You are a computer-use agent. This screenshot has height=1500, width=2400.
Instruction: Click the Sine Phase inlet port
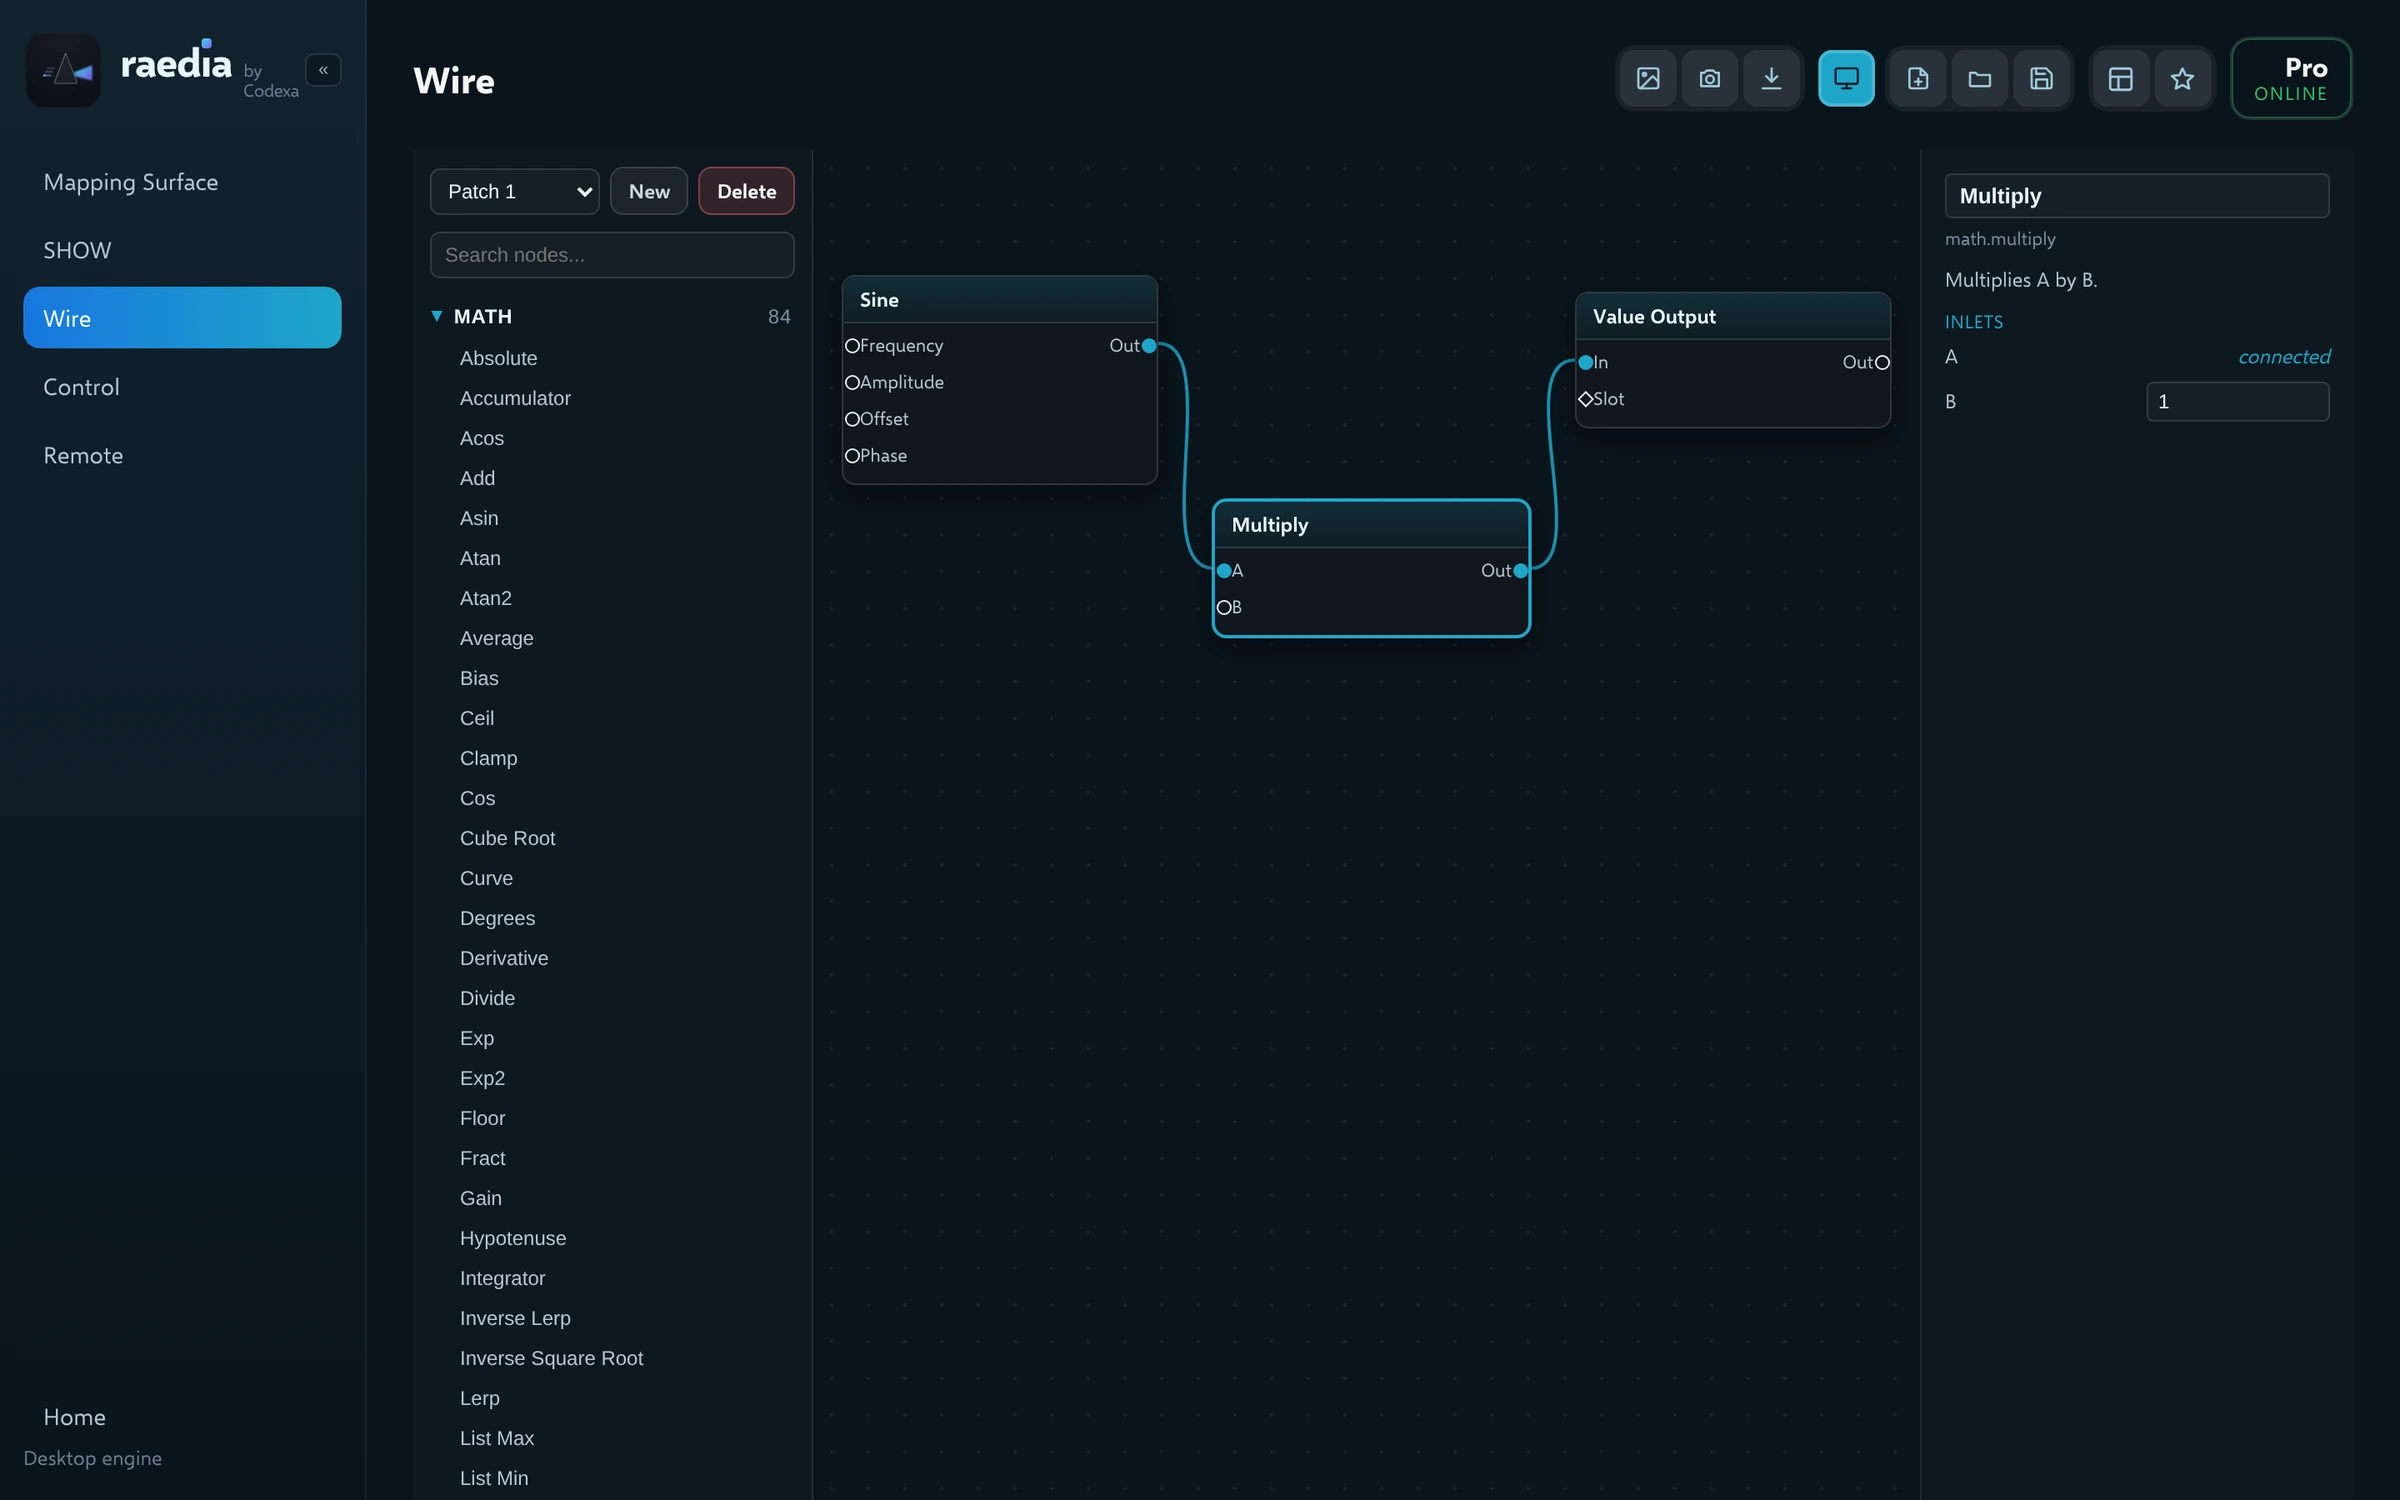(852, 456)
